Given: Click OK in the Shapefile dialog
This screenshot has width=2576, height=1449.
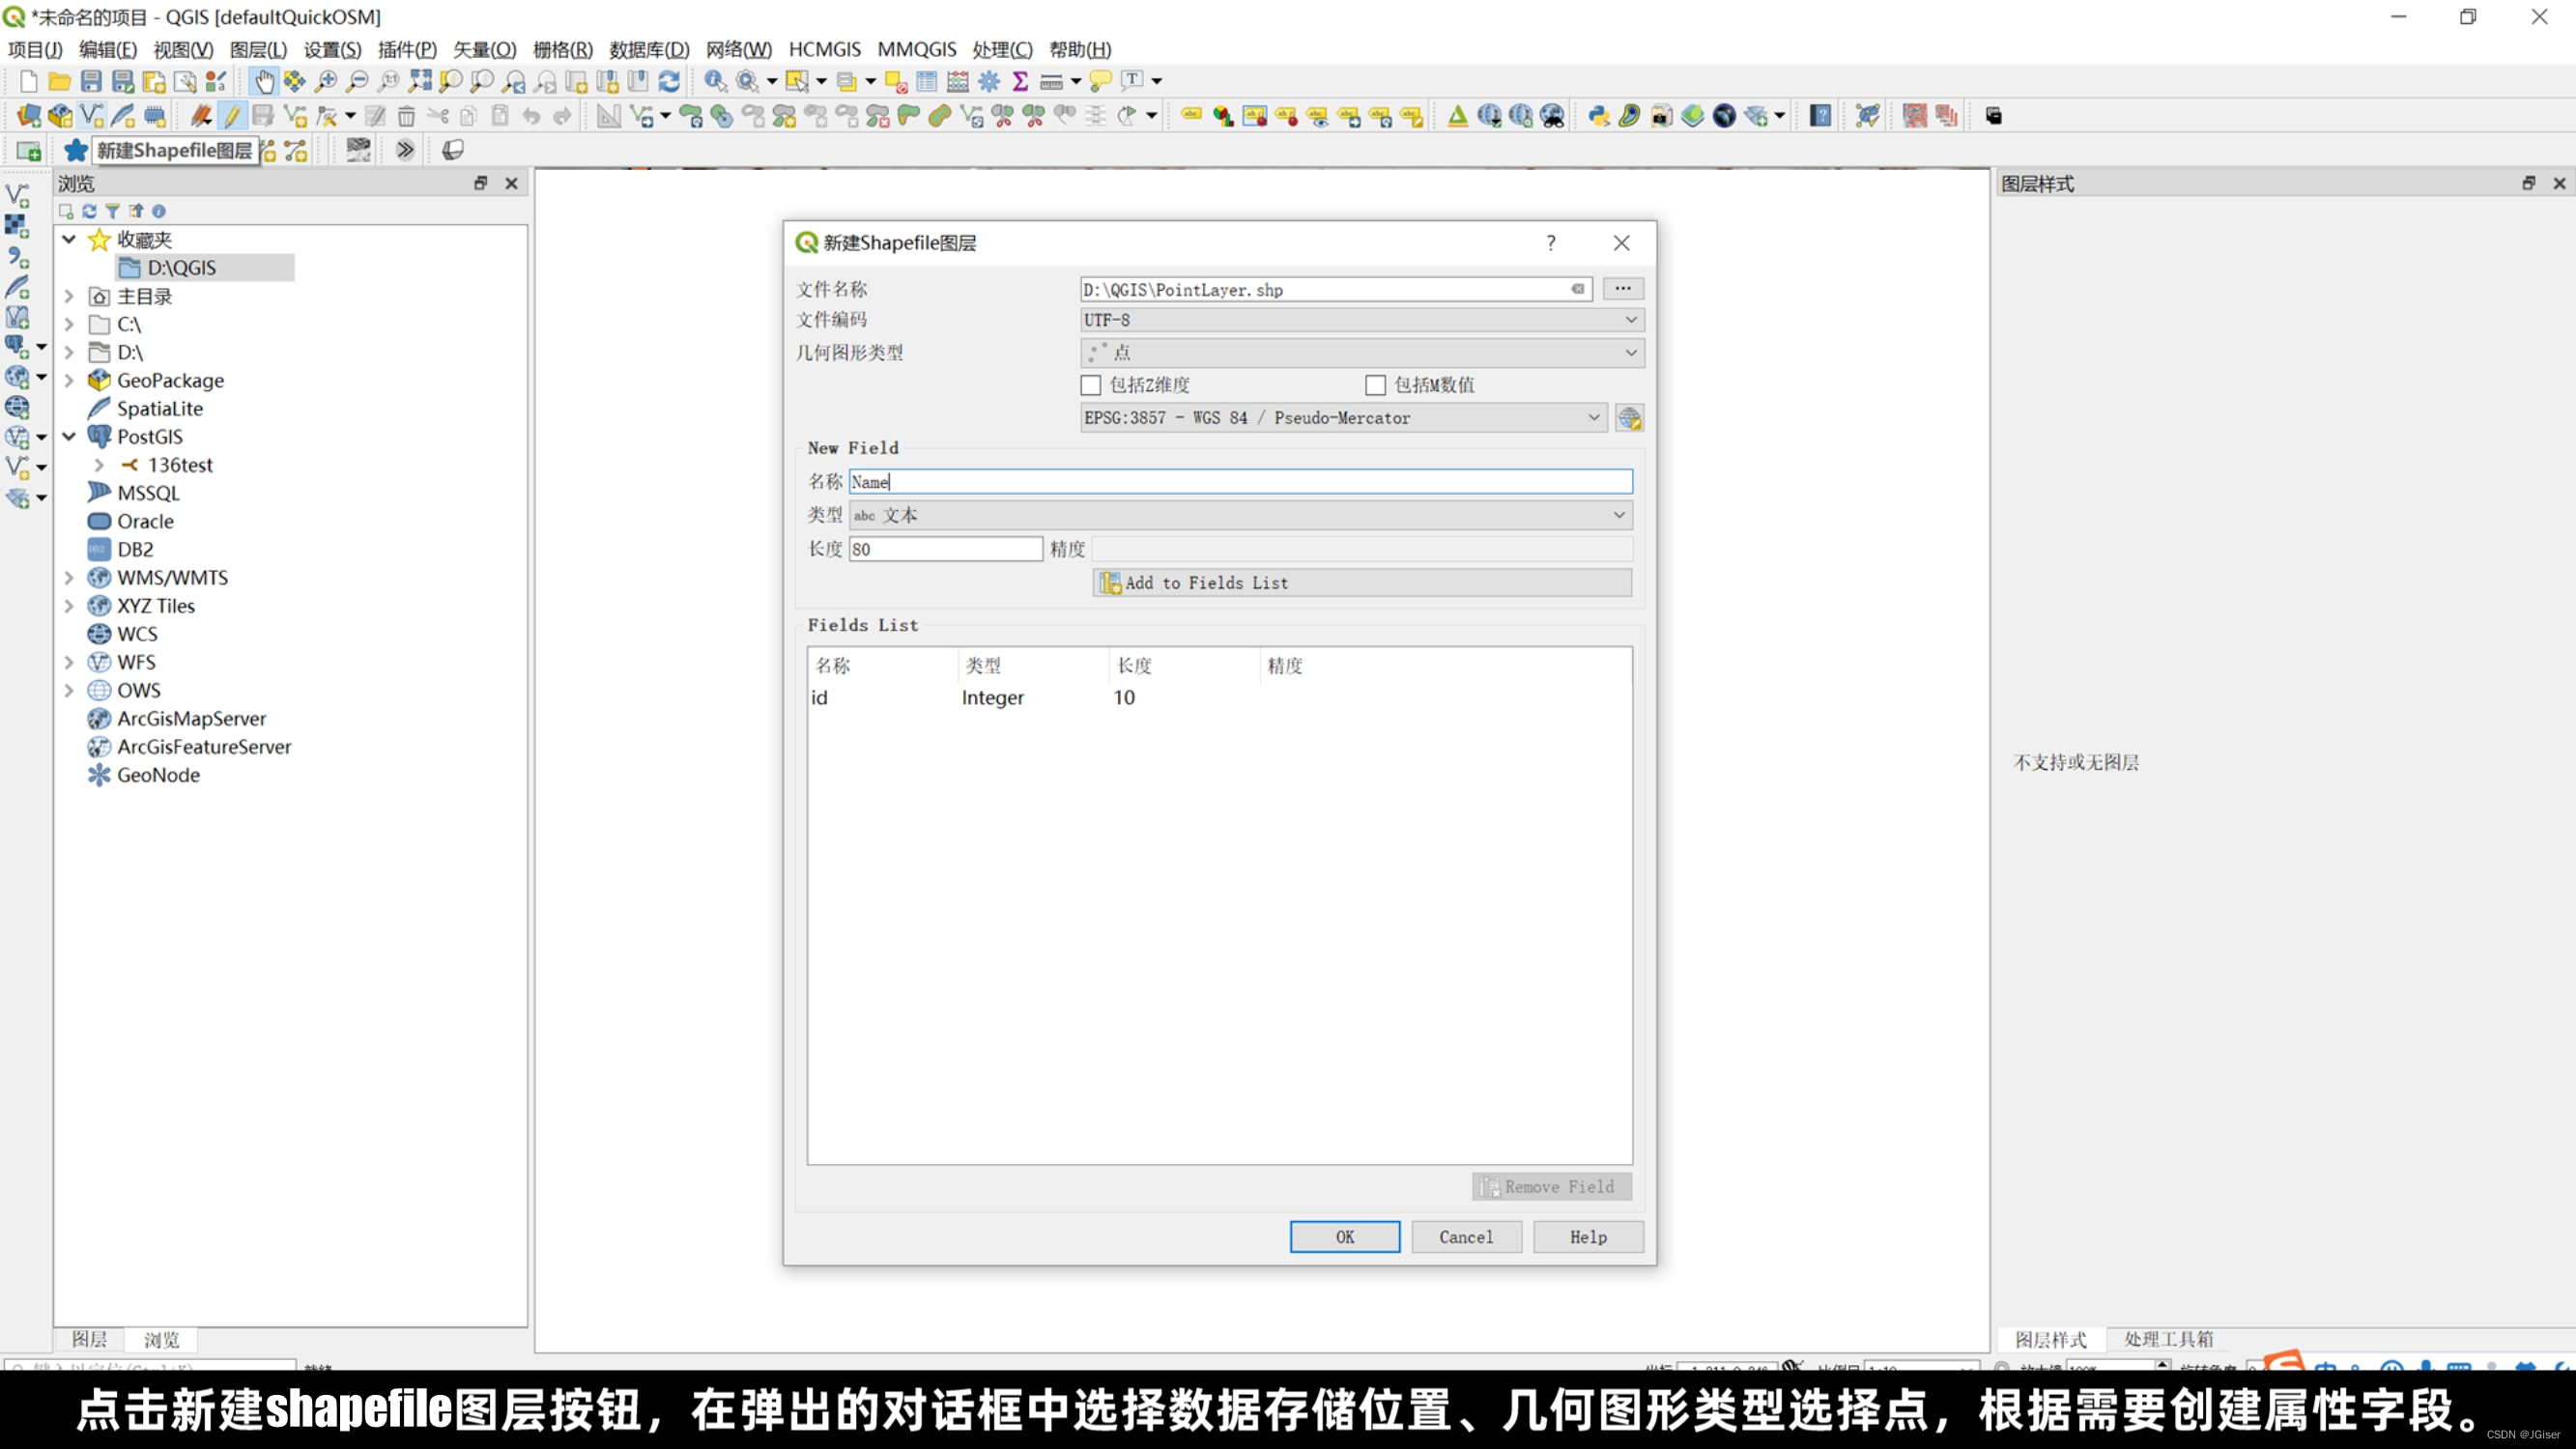Looking at the screenshot, I should [x=1344, y=1237].
